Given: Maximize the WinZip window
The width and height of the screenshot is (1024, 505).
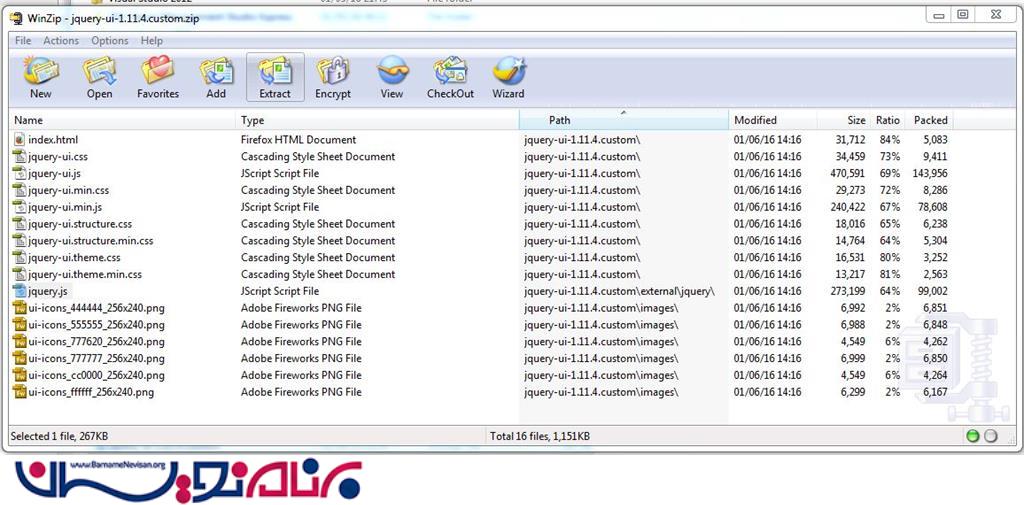Looking at the screenshot, I should 963,15.
